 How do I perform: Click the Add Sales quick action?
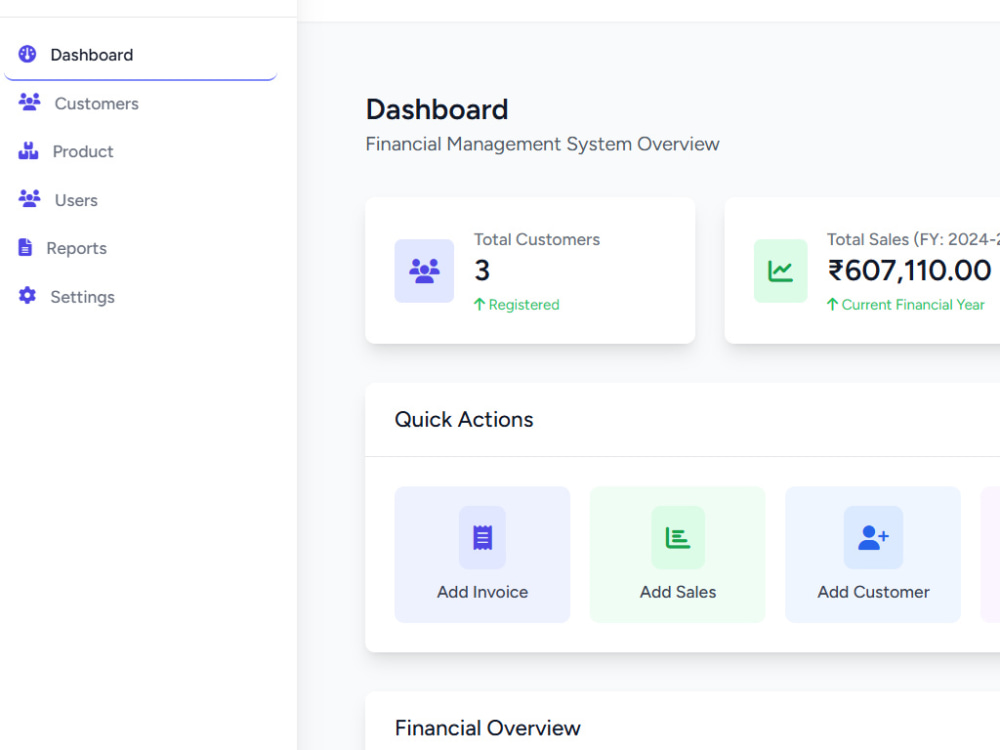[677, 555]
